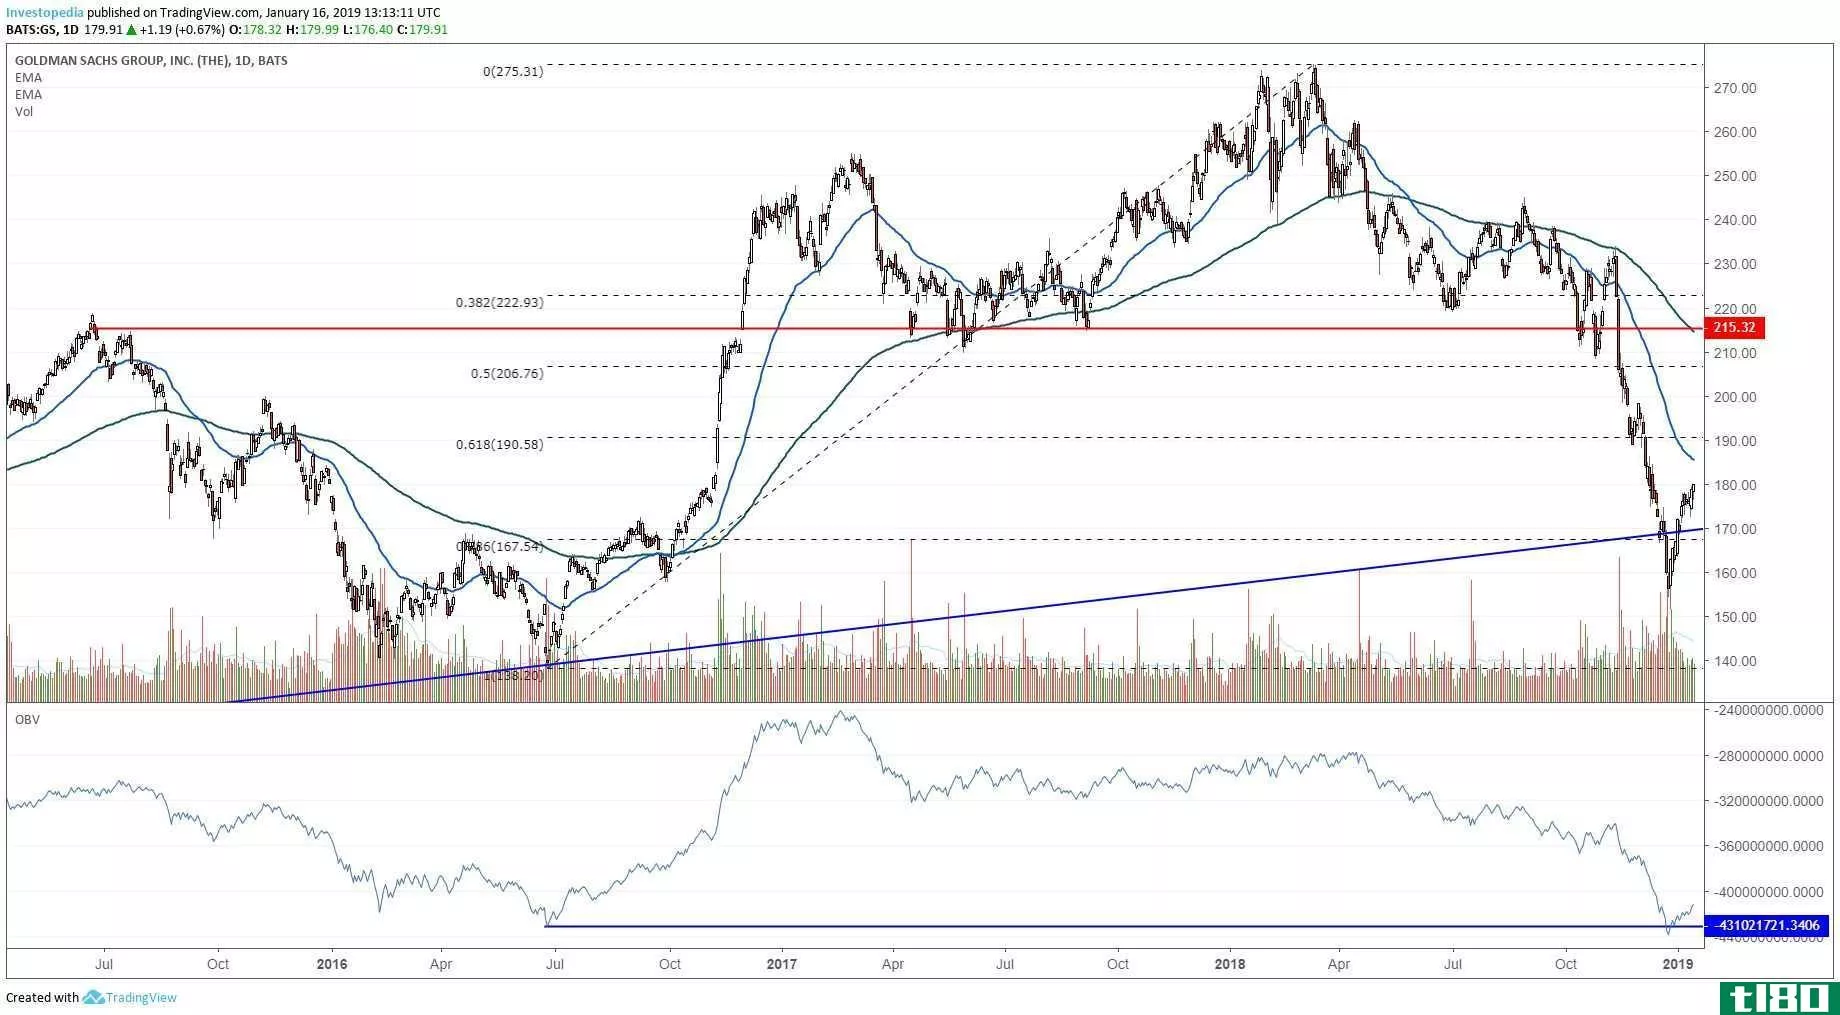Click the 1(138.20) Fibonacci label
Image resolution: width=1840 pixels, height=1015 pixels.
(x=514, y=676)
